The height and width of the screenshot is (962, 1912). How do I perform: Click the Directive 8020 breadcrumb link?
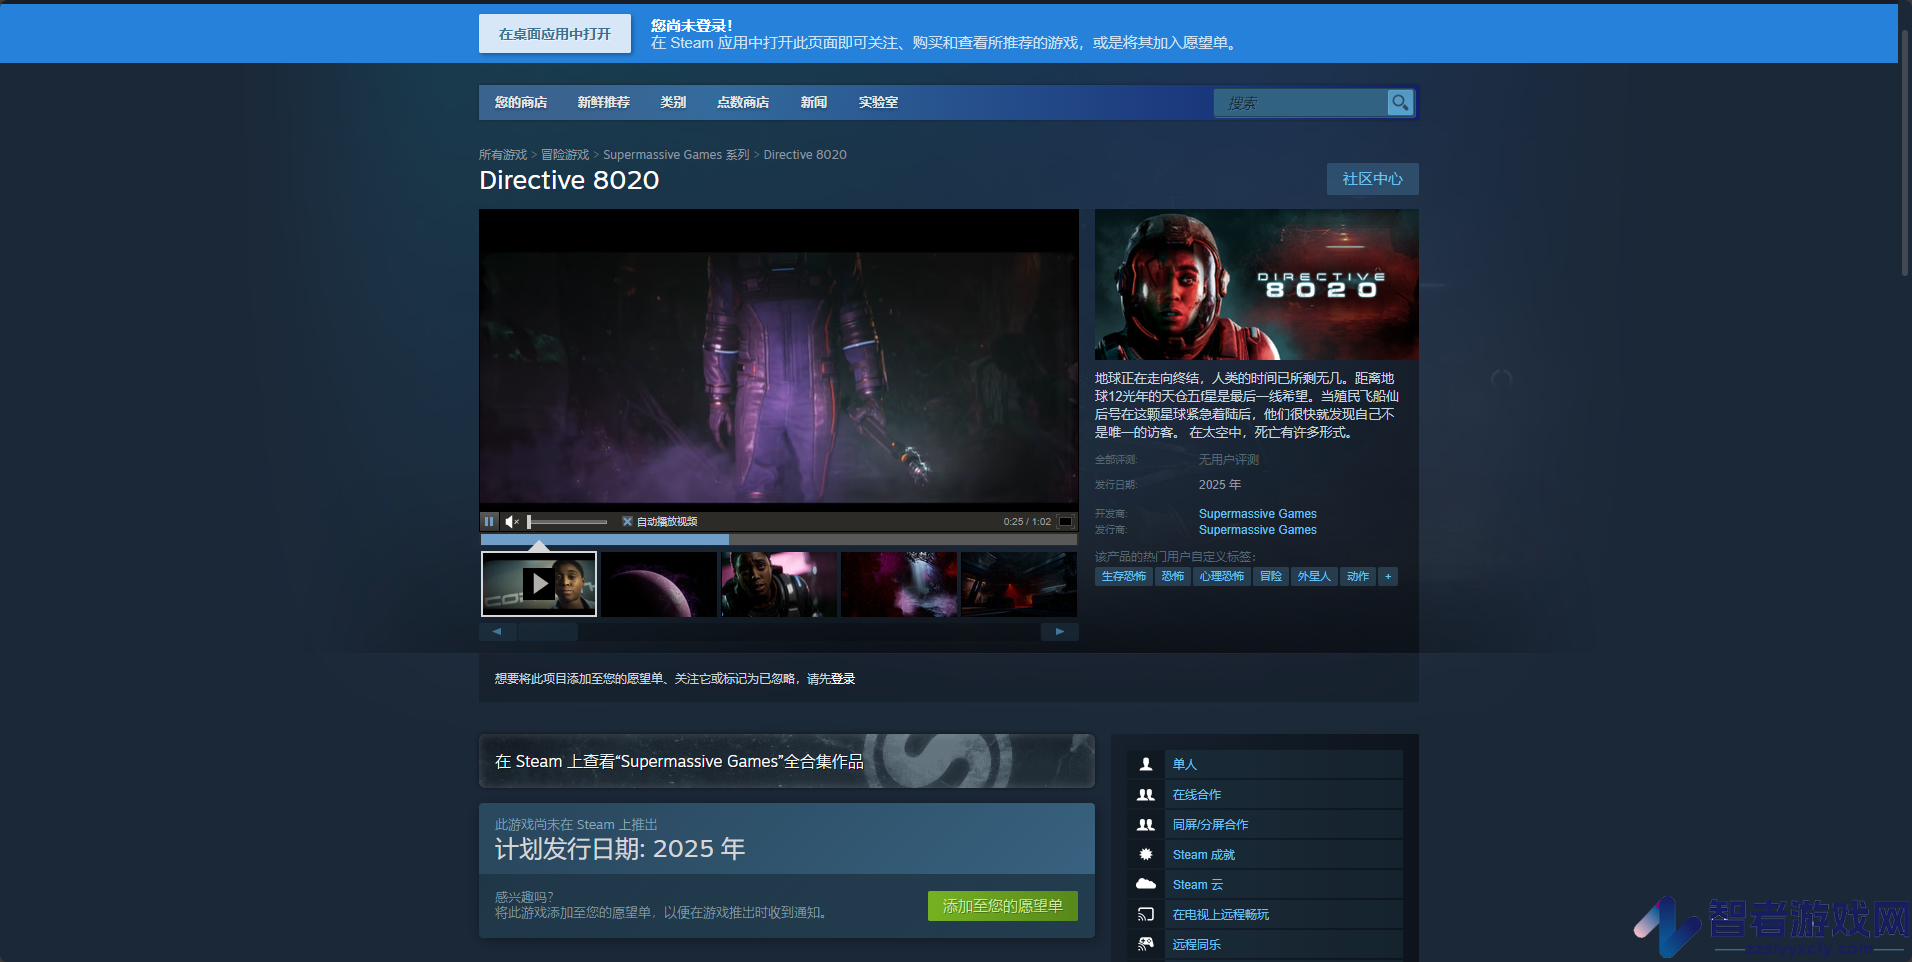(805, 155)
